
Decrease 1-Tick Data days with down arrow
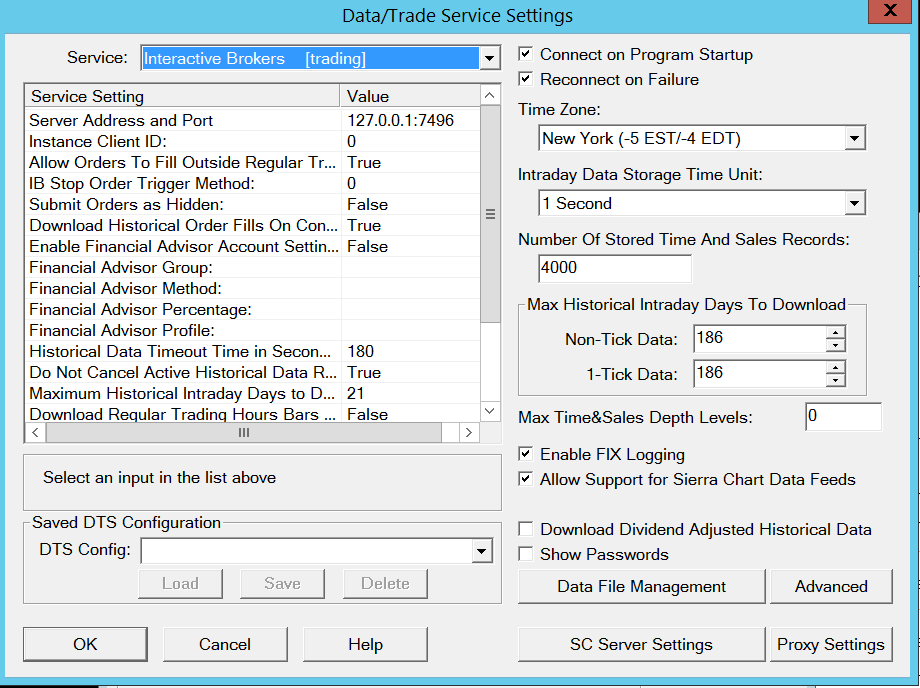[836, 380]
